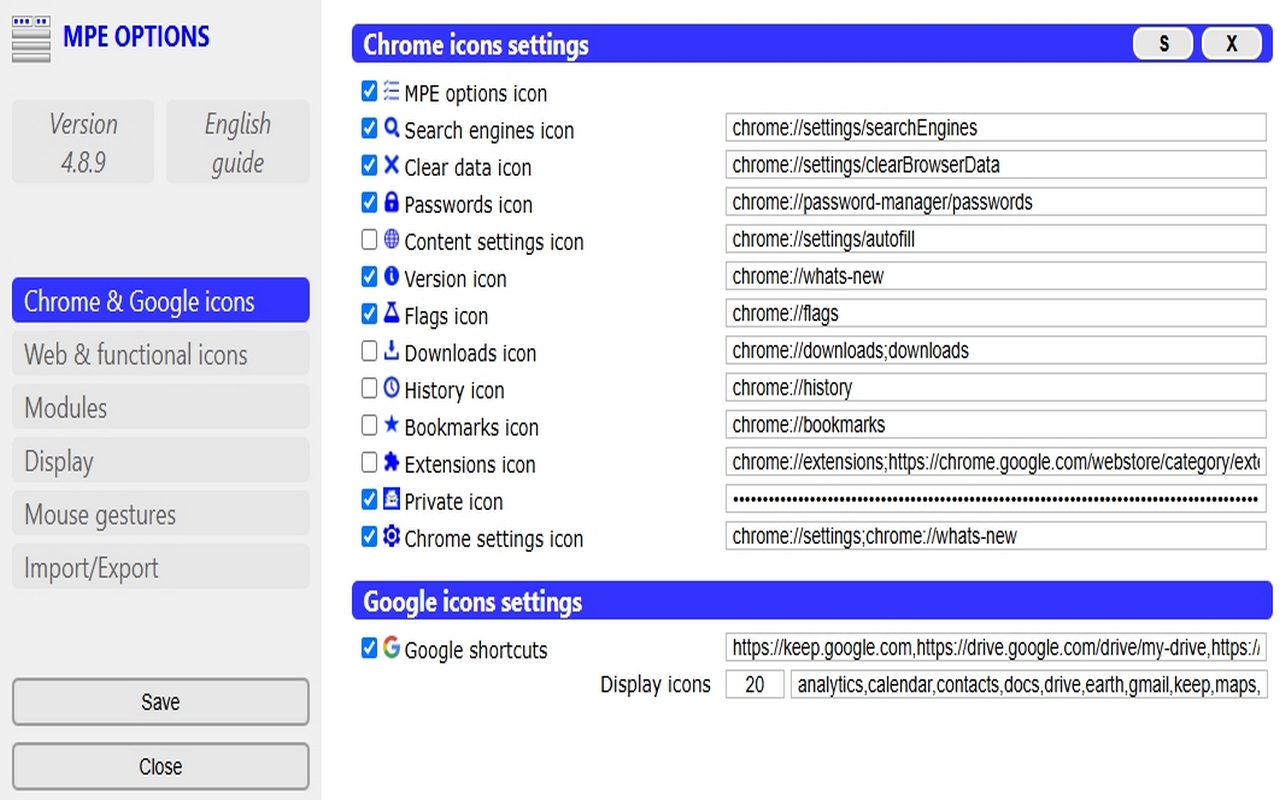The width and height of the screenshot is (1280, 800).
Task: Enable the Content settings icon checkbox
Action: [x=369, y=239]
